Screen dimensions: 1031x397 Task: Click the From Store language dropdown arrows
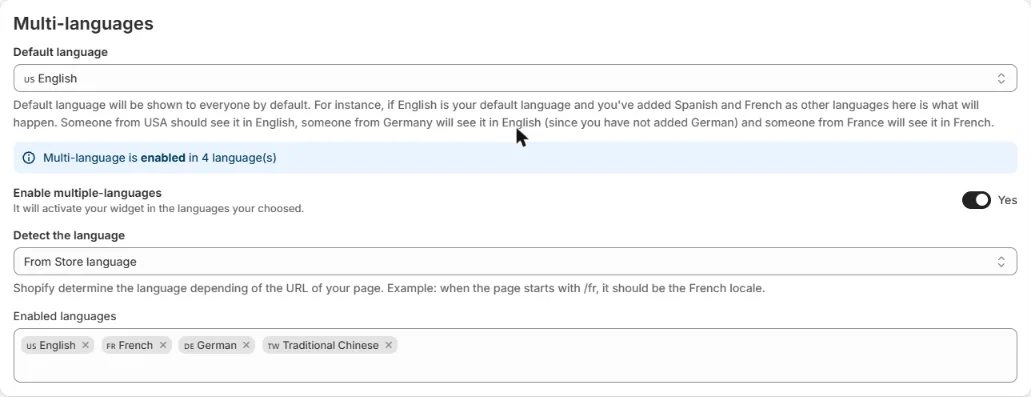[1001, 262]
